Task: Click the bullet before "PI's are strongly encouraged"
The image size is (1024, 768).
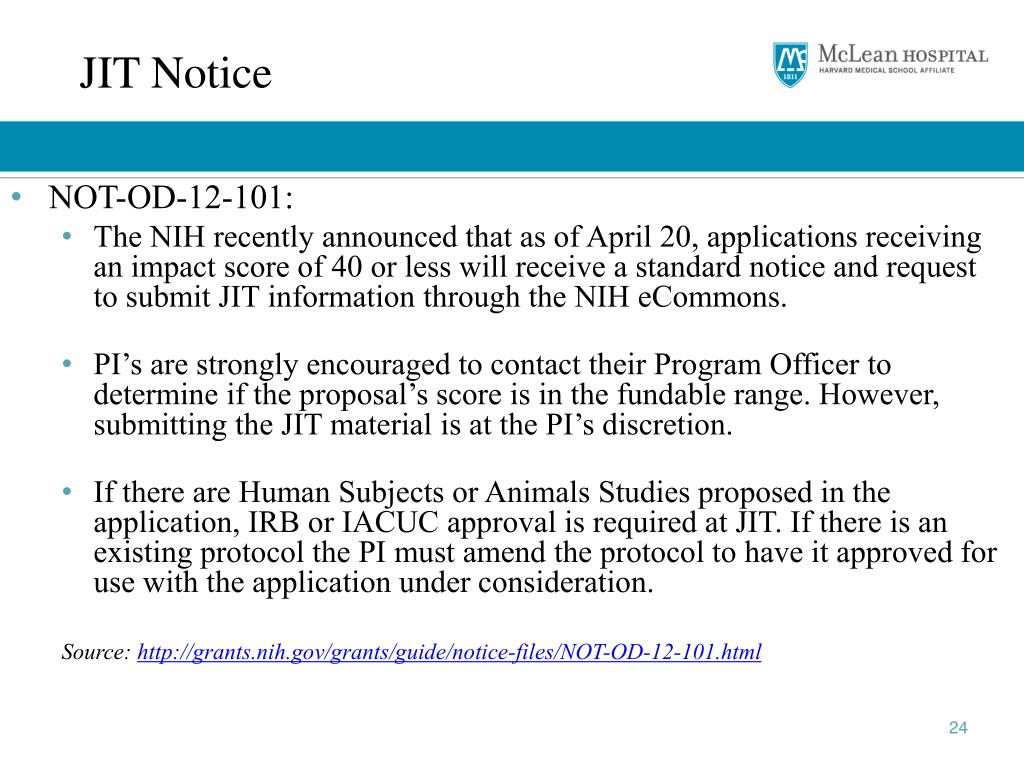Action: coord(67,365)
